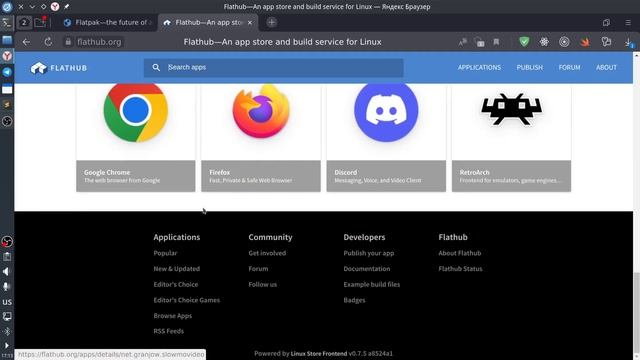Click the Search apps field
Image resolution: width=640 pixels, height=360 pixels.
pos(273,67)
